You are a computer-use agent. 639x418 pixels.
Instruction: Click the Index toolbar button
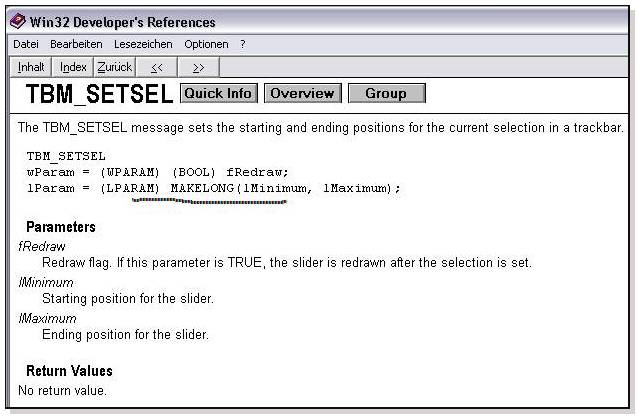point(73,67)
